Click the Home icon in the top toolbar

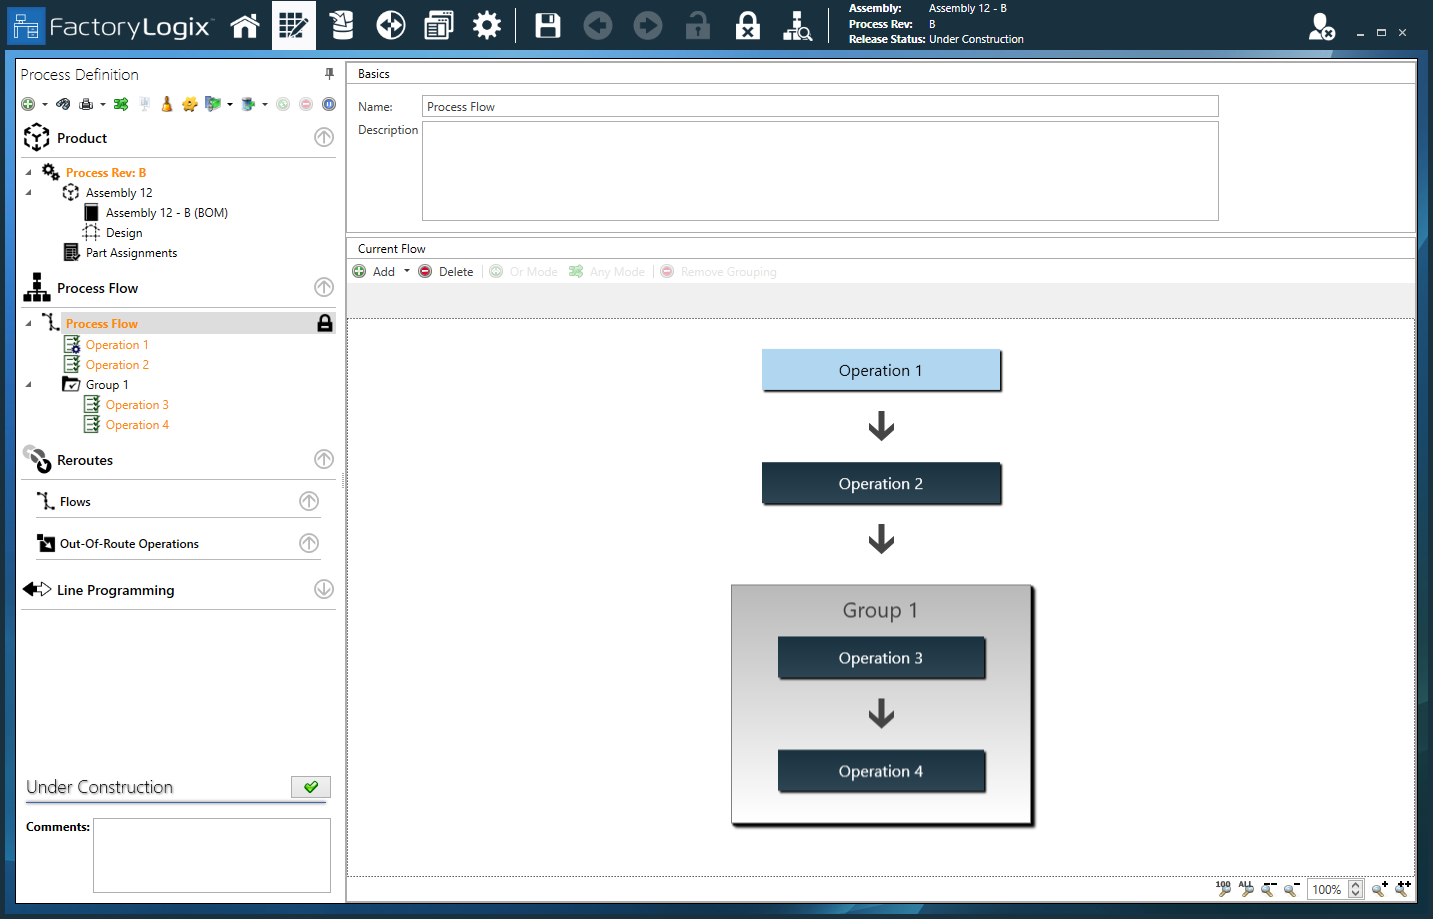coord(245,25)
